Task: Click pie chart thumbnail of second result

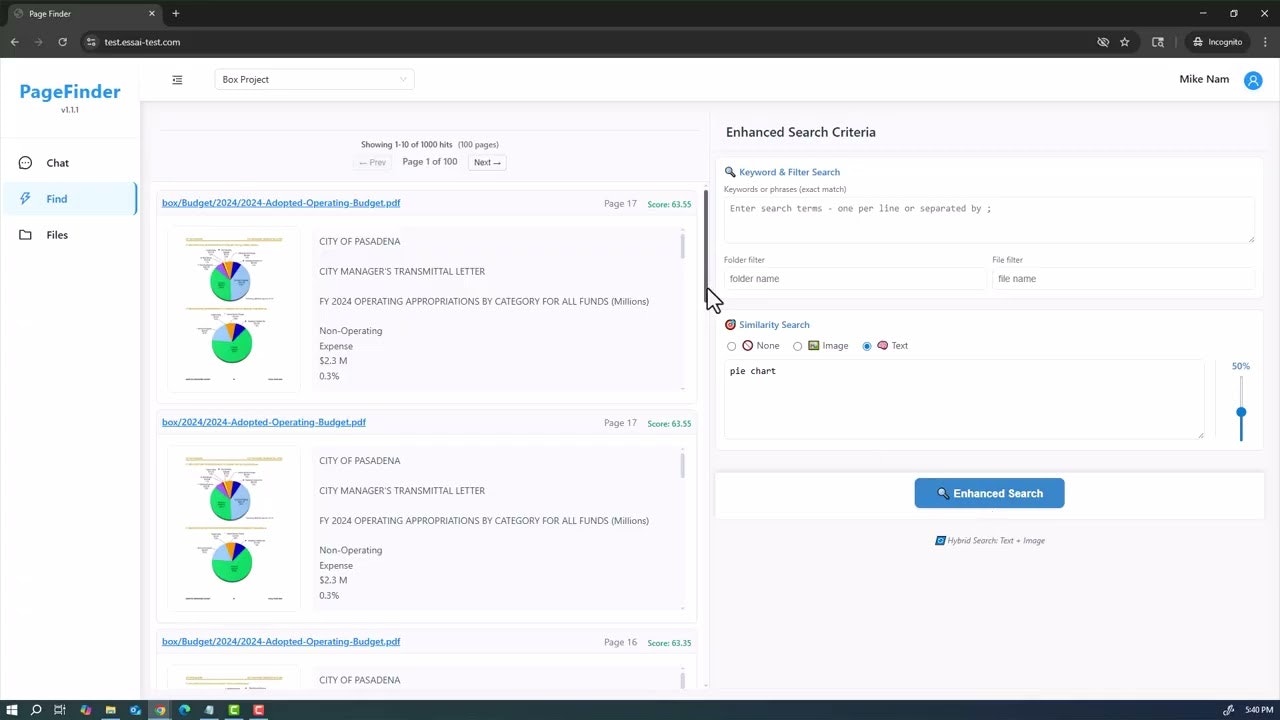Action: (x=233, y=527)
